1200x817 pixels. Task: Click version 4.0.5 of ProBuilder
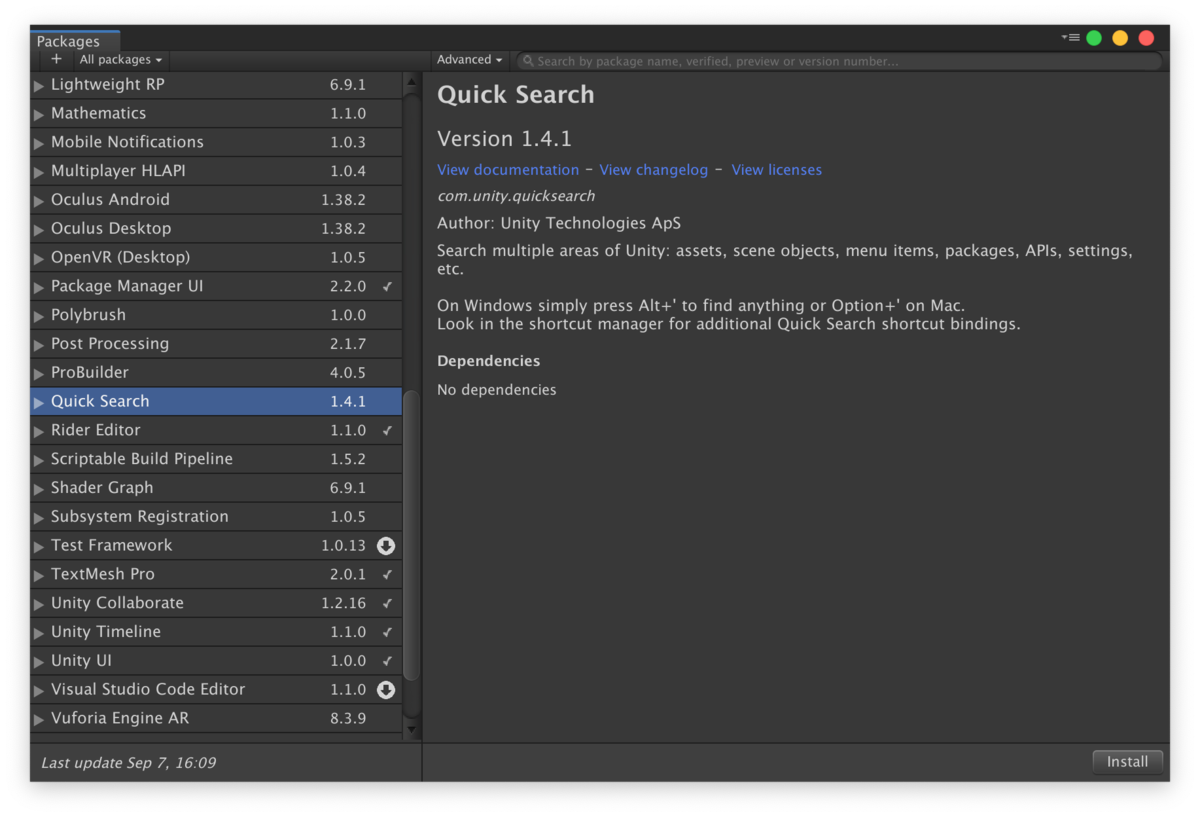(348, 373)
